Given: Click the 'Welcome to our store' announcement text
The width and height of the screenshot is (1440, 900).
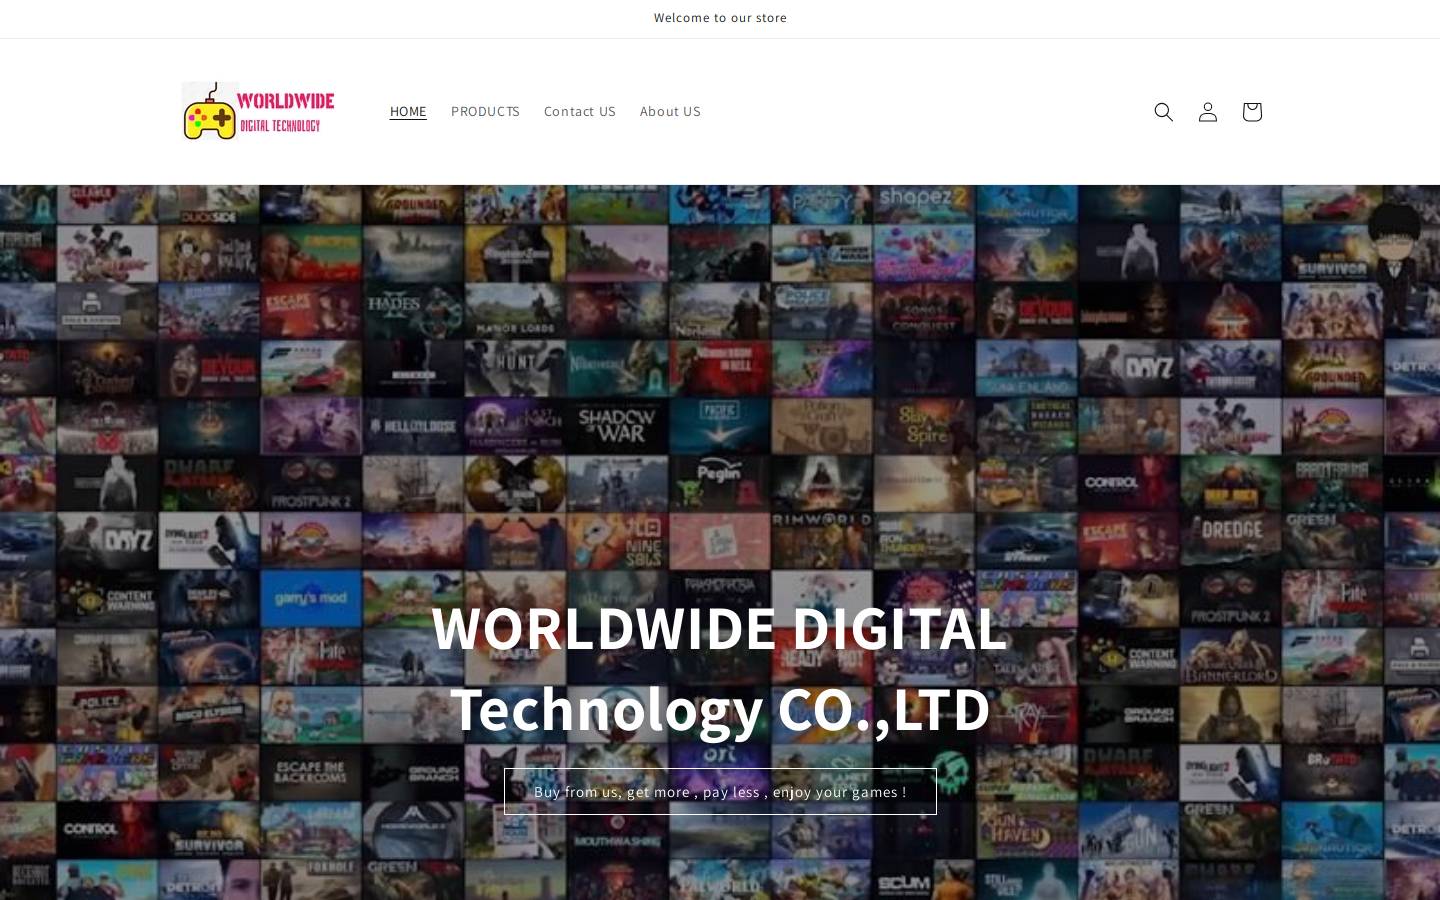Looking at the screenshot, I should 720,18.
